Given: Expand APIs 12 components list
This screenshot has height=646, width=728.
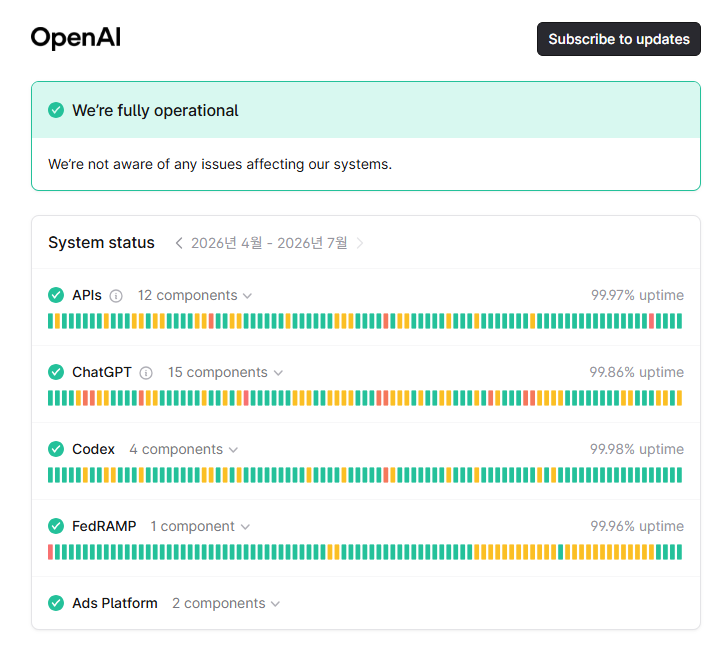Looking at the screenshot, I should 195,295.
